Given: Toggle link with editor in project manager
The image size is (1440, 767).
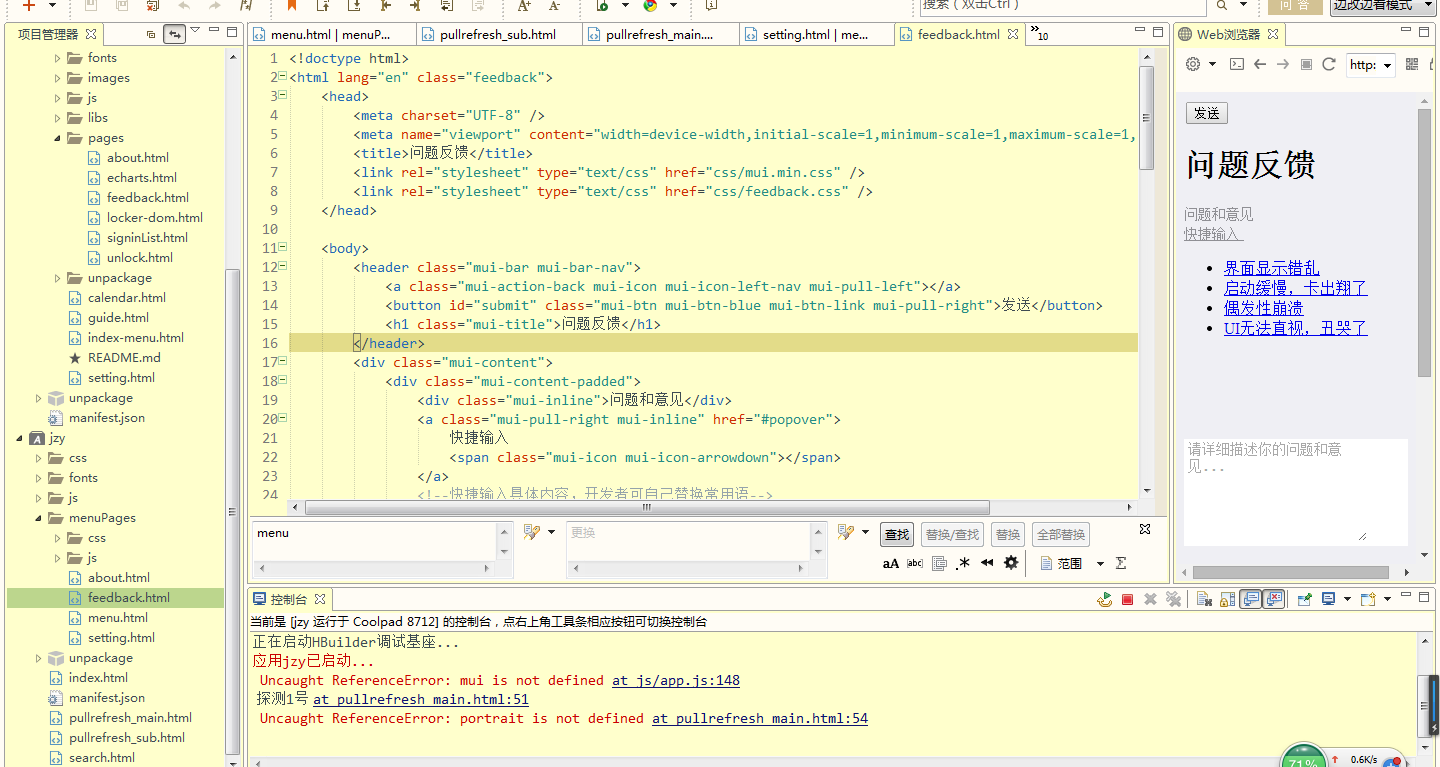Looking at the screenshot, I should [x=175, y=34].
